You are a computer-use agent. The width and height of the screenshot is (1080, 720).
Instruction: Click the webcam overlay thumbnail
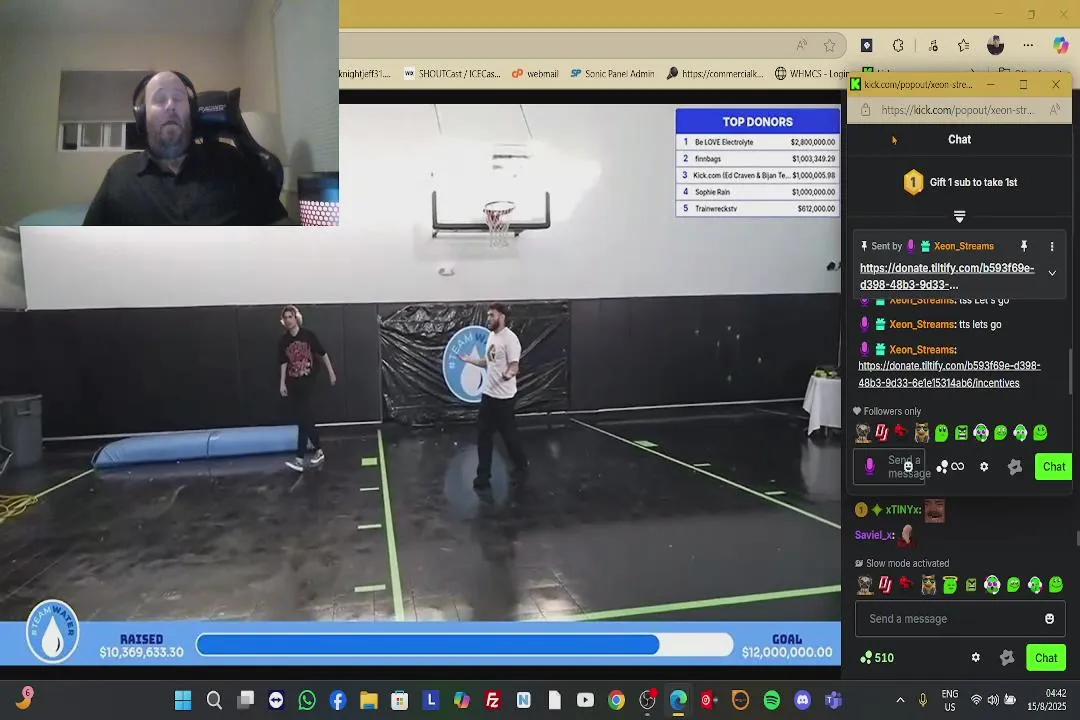tap(169, 112)
